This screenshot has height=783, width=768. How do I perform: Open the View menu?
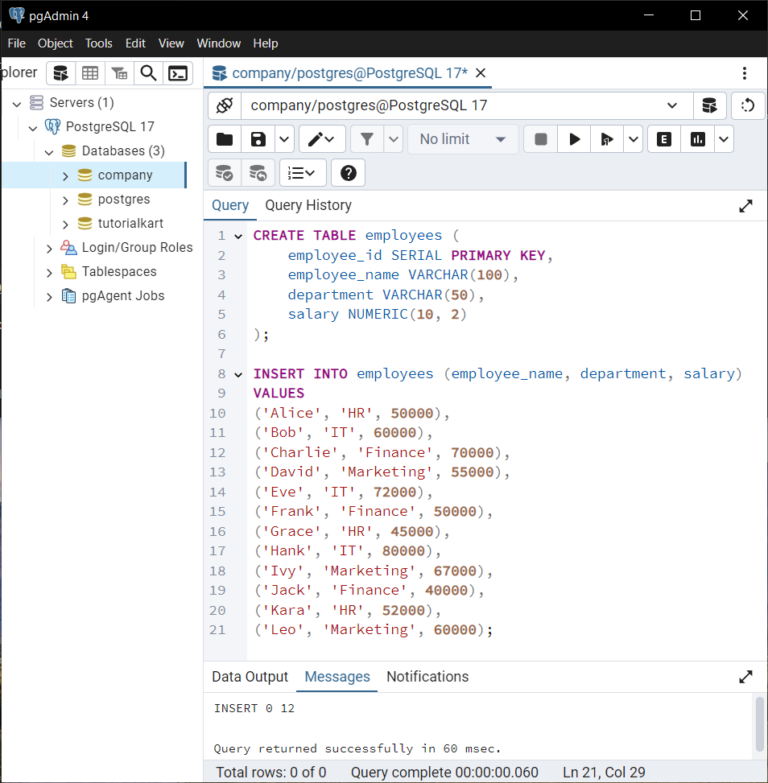point(171,43)
